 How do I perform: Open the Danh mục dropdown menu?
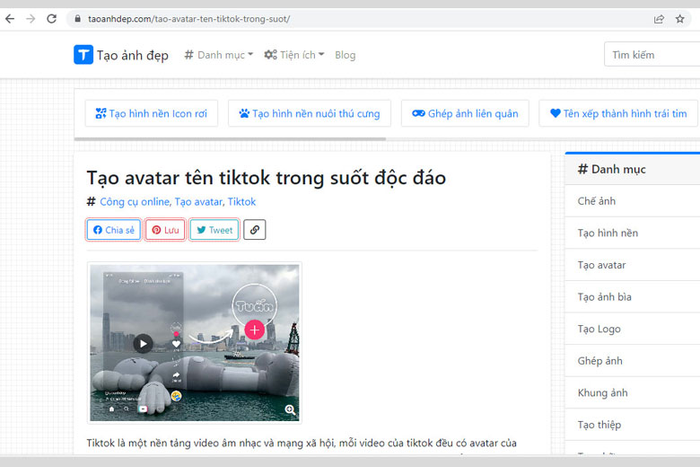point(219,55)
